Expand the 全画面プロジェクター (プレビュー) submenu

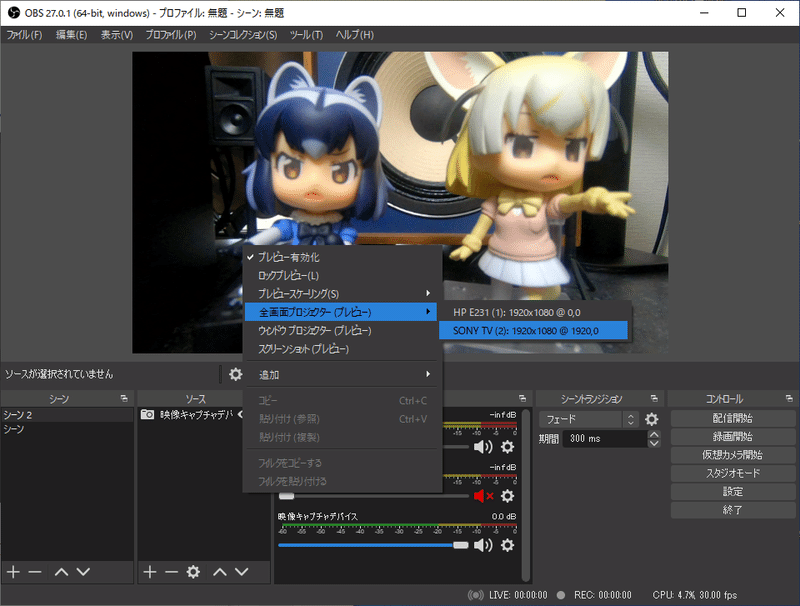[340, 312]
